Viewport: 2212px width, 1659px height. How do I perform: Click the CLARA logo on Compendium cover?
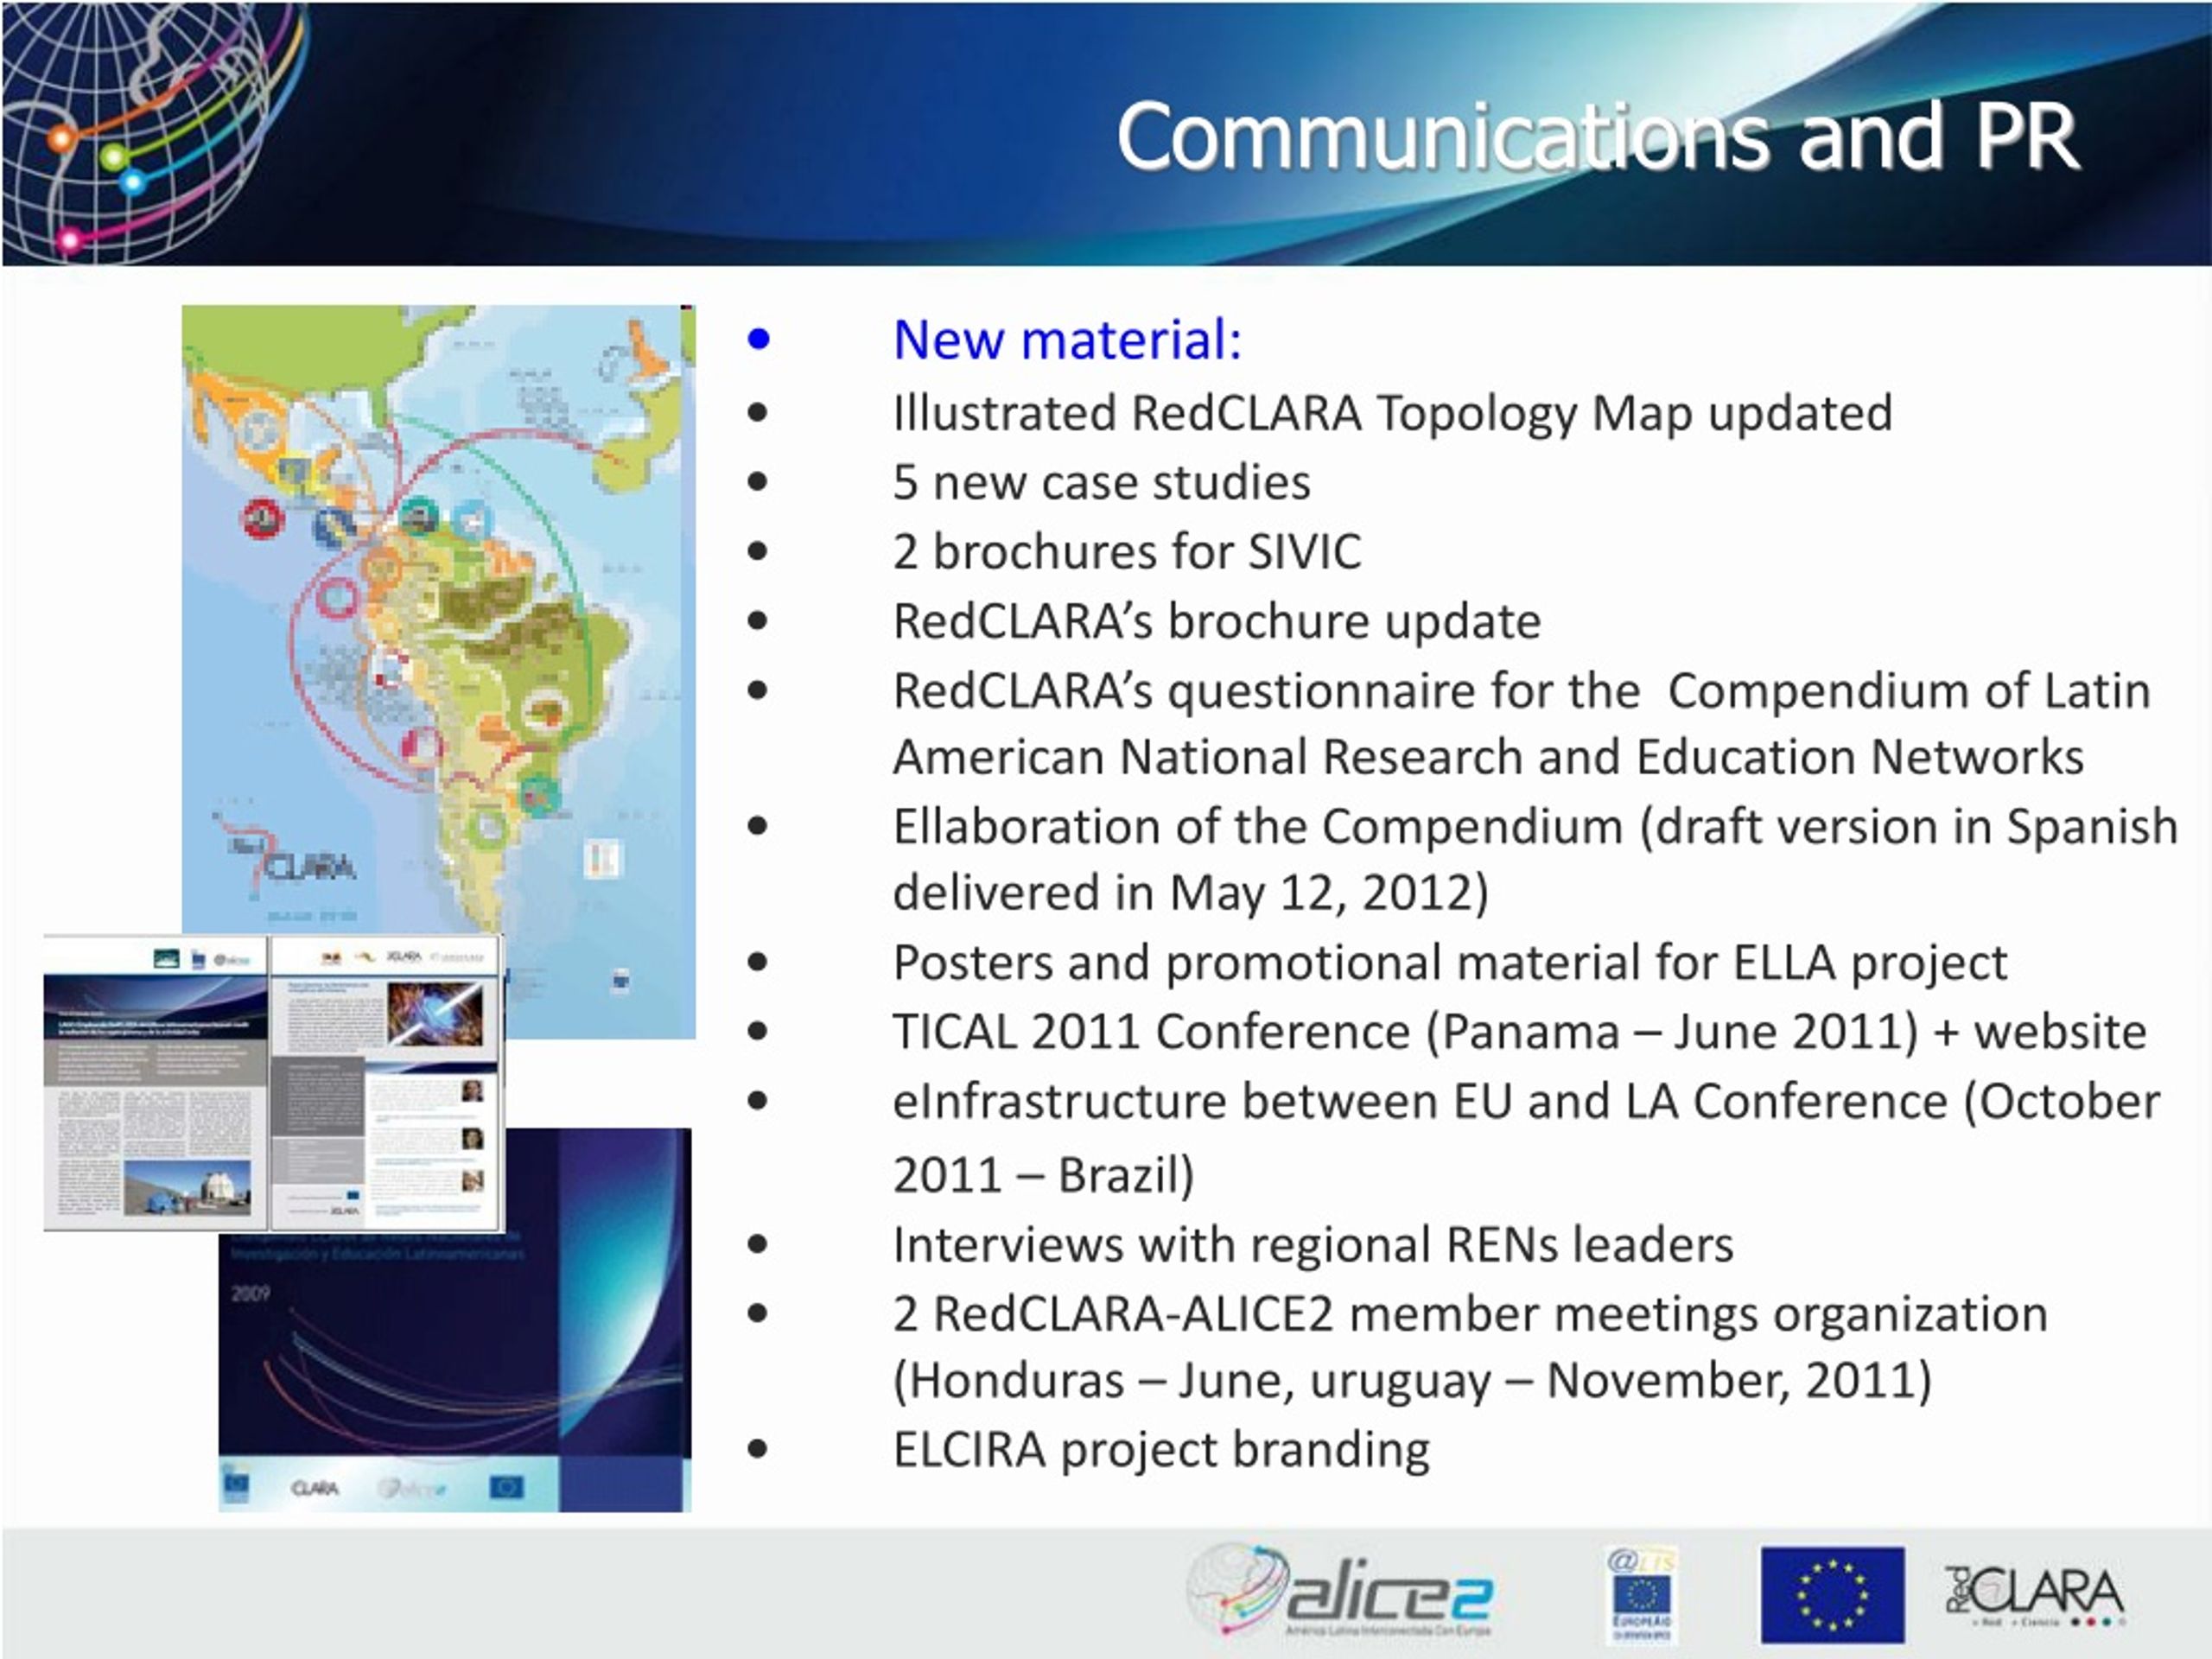[x=315, y=1488]
